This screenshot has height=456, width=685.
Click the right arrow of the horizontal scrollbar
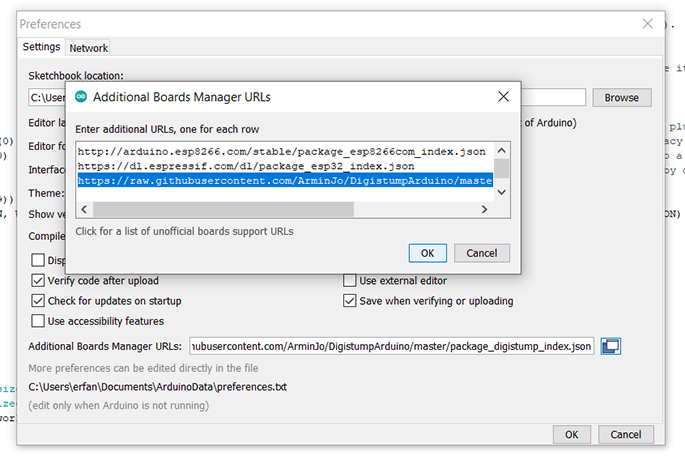point(485,209)
